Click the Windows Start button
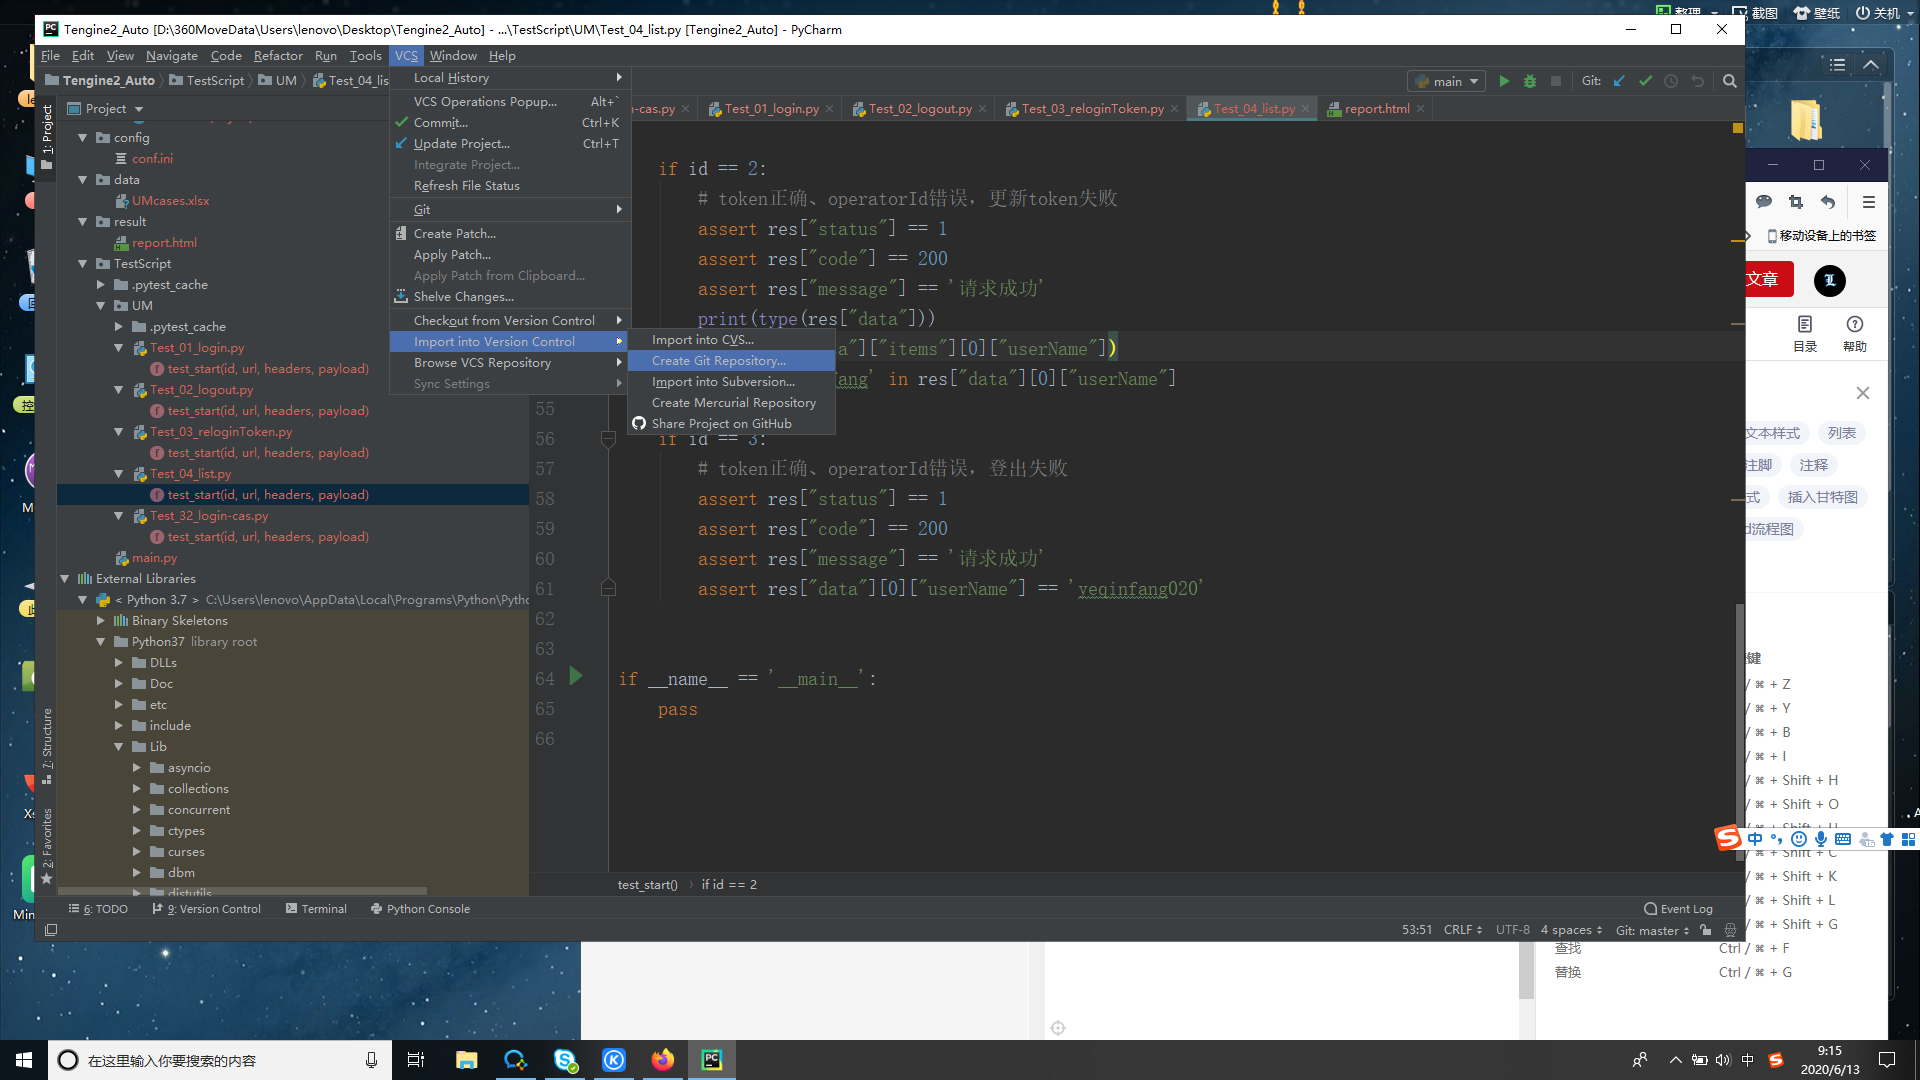Image resolution: width=1920 pixels, height=1080 pixels. tap(24, 1060)
